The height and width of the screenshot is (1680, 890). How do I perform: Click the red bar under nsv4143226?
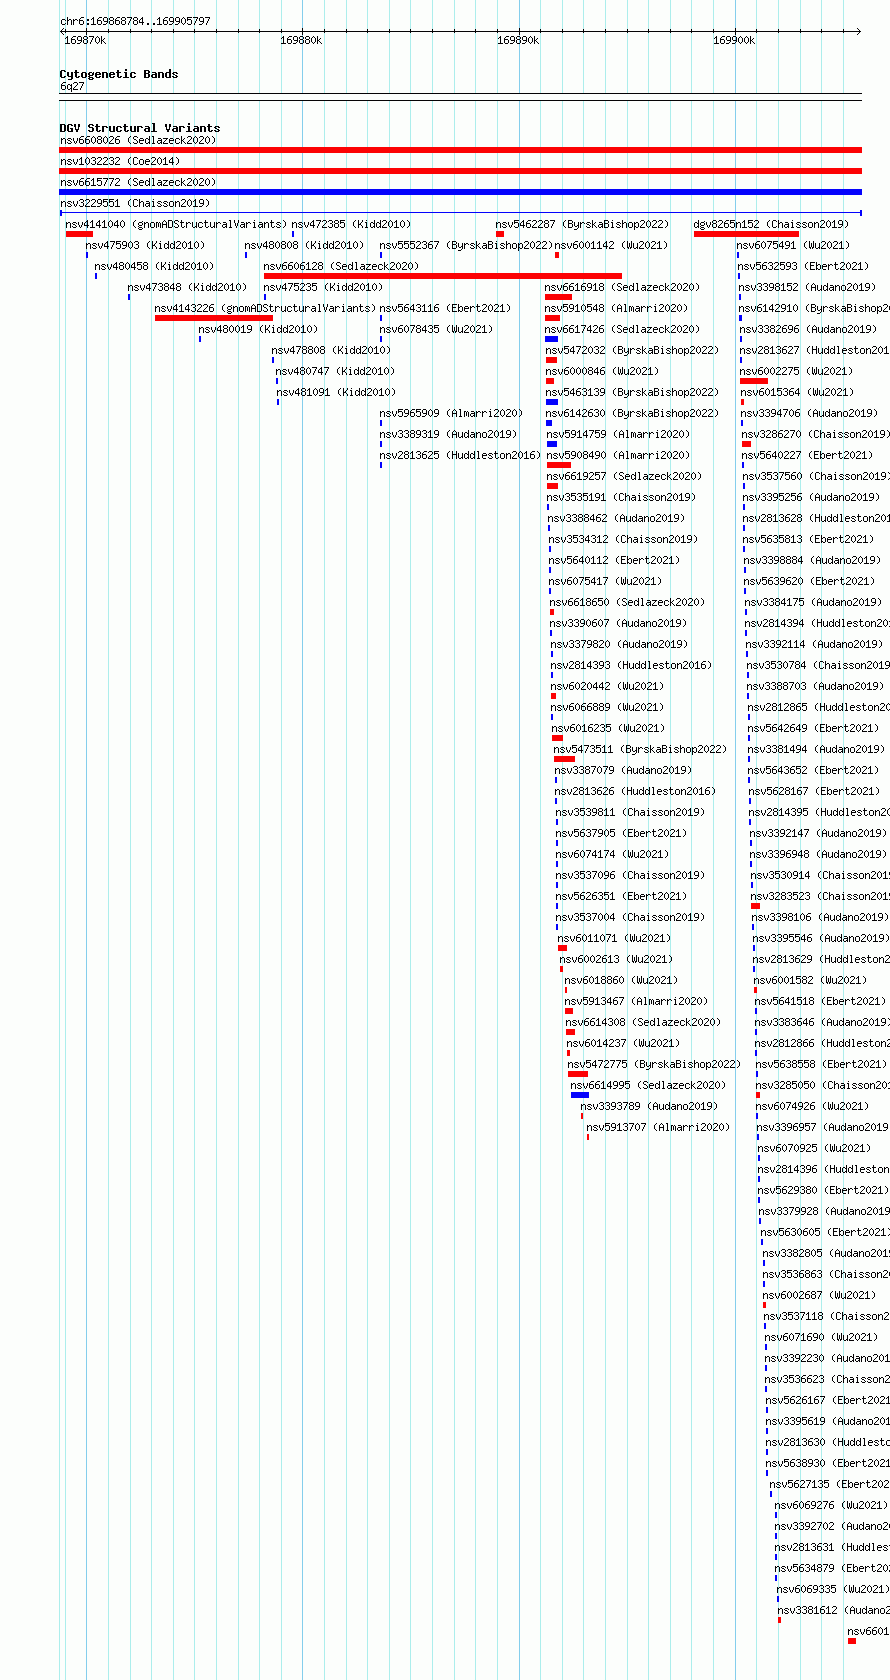(214, 318)
